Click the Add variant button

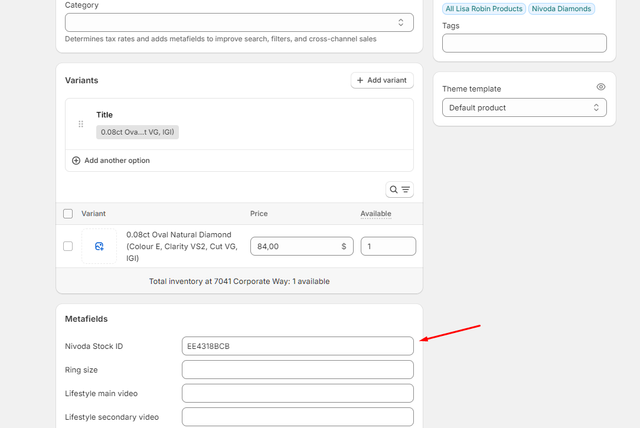[x=382, y=80]
